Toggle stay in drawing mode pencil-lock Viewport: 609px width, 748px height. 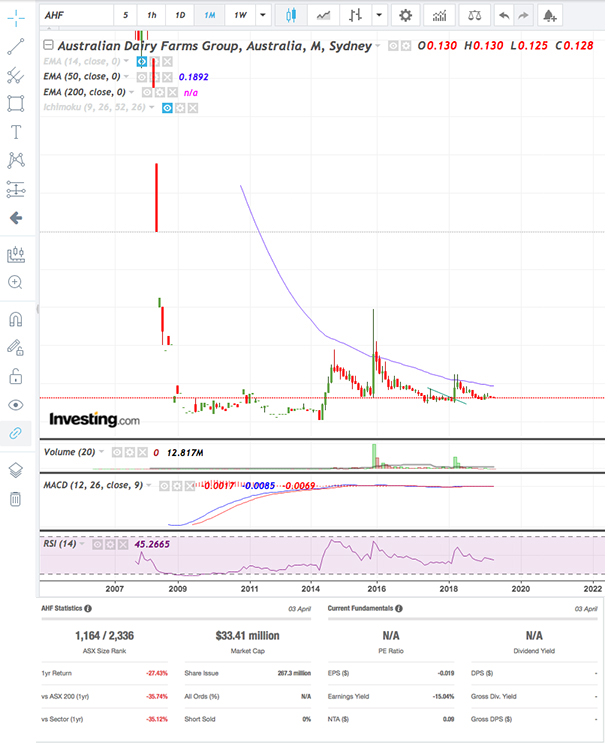coord(16,348)
